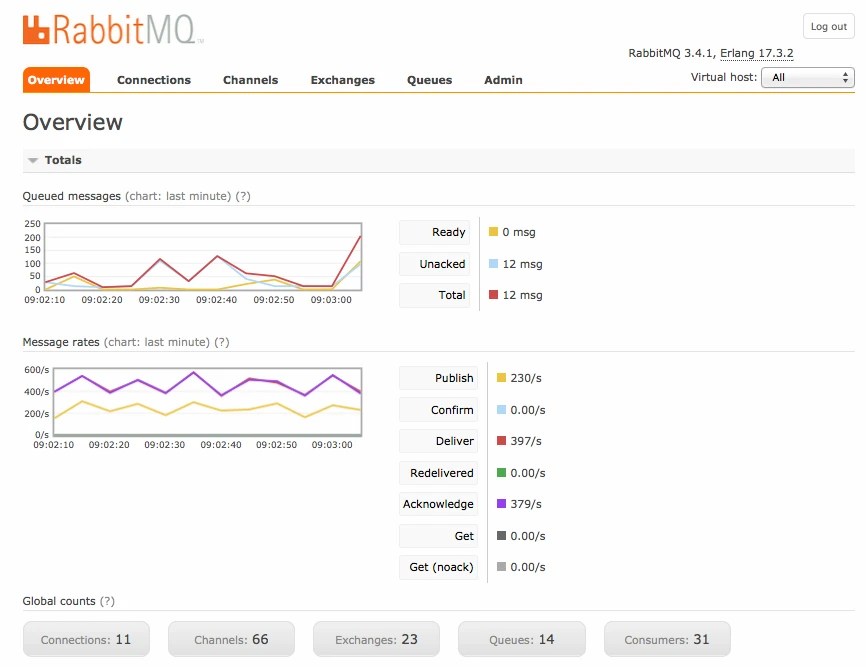Click the Queues: 14 count box
This screenshot has height=667, width=866.
[x=520, y=639]
